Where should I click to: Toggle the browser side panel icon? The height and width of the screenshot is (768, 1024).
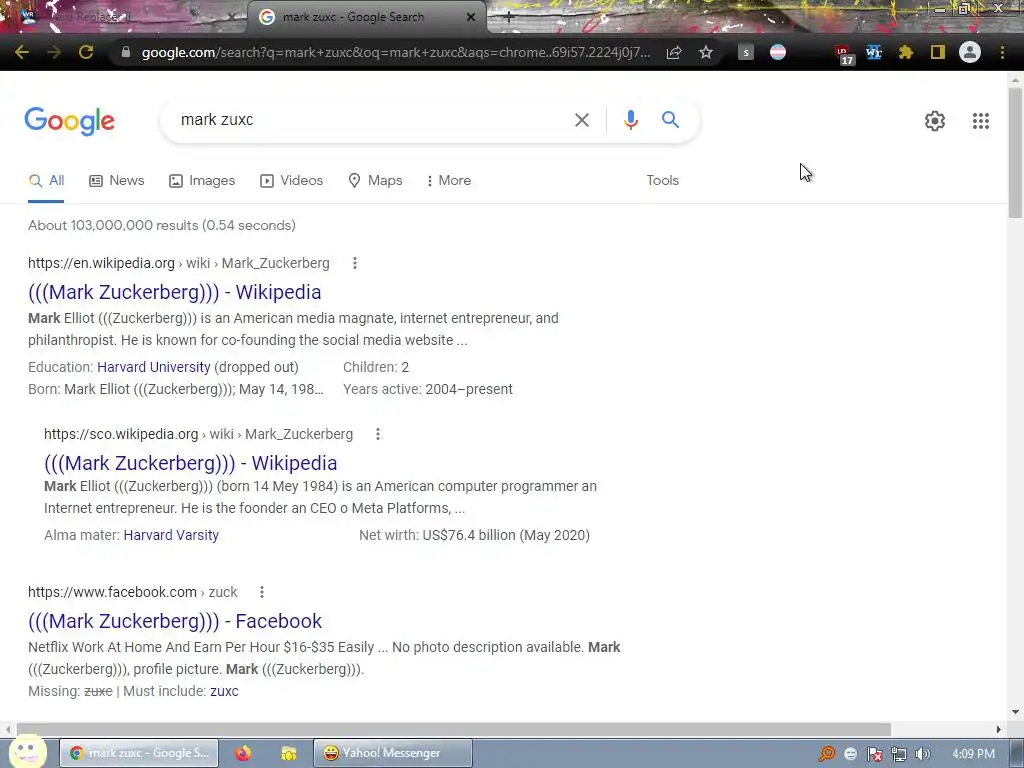(938, 52)
